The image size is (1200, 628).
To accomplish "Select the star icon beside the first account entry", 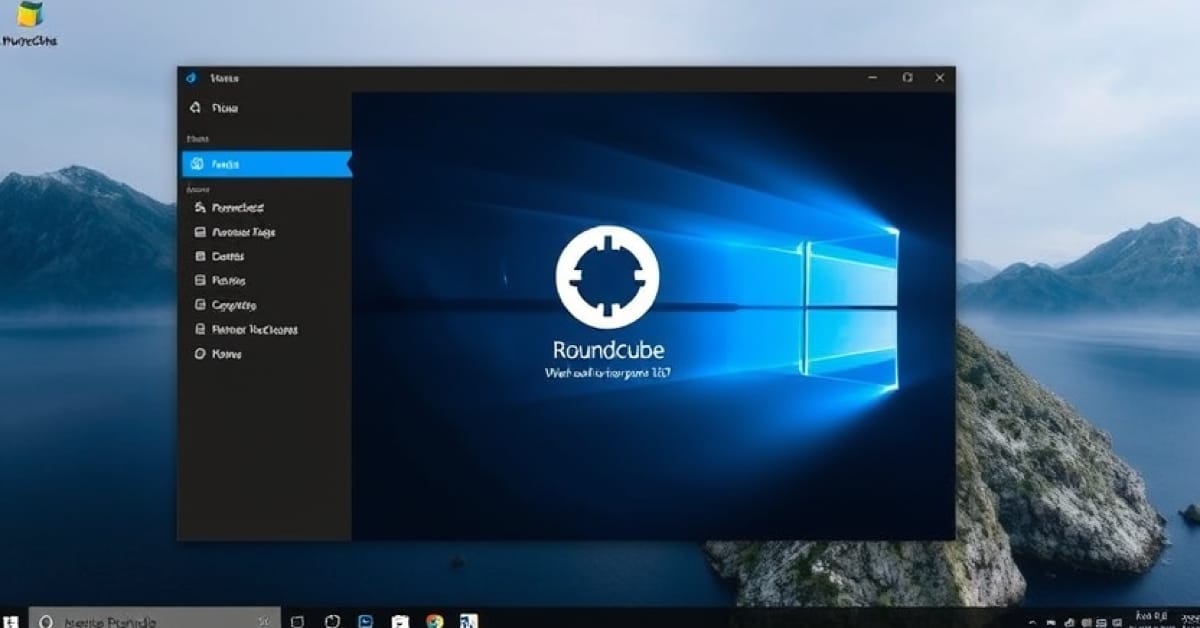I will [x=200, y=207].
